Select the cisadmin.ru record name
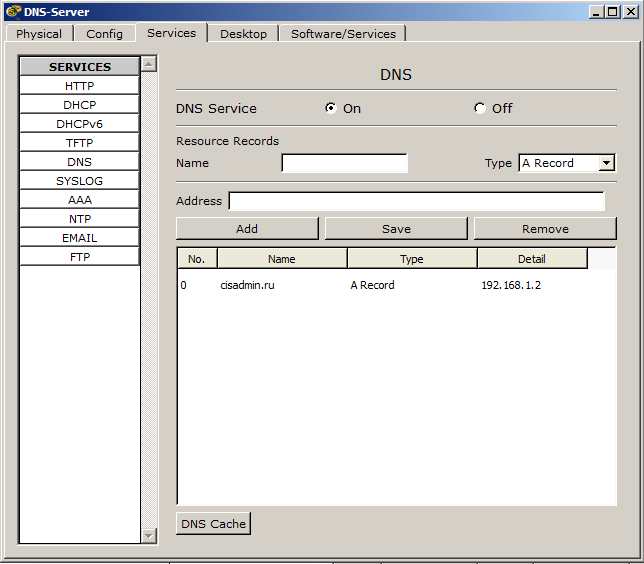Screen dimensions: 644x564 click(x=247, y=285)
